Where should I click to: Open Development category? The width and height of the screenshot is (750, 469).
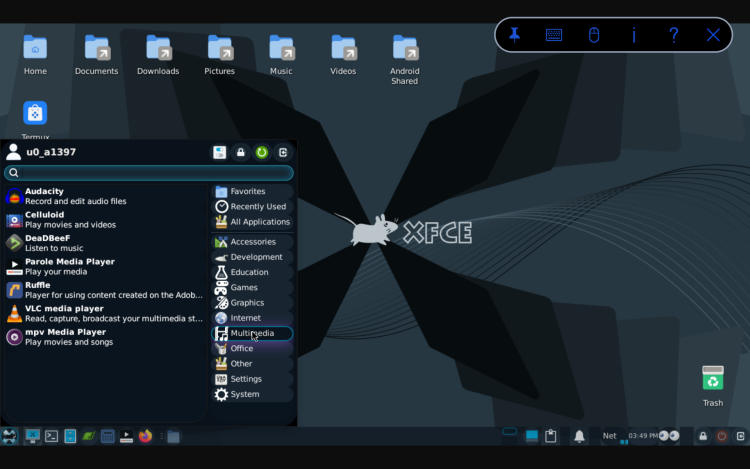point(252,257)
